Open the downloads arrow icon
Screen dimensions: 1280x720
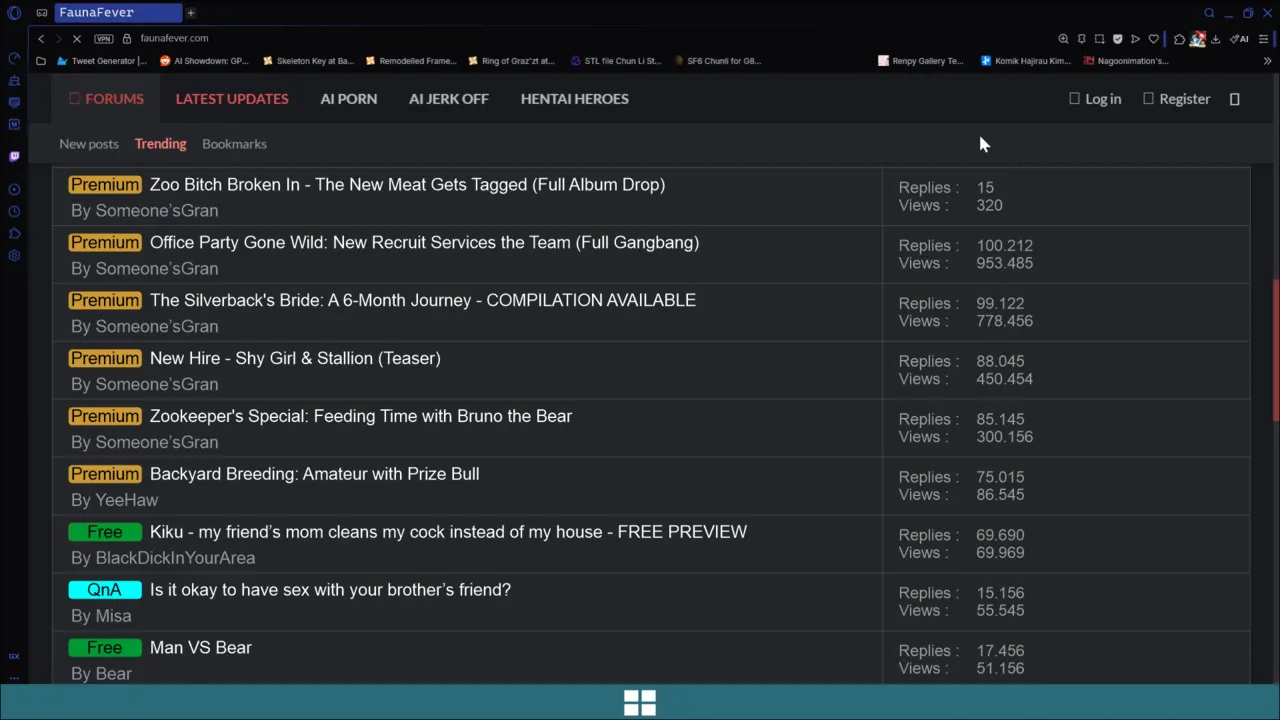click(x=1215, y=39)
